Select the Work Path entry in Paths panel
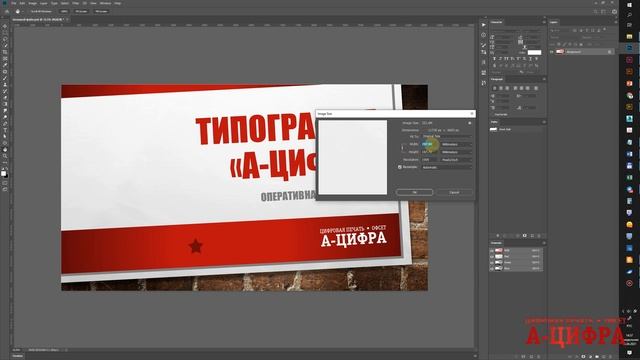This screenshot has width=640, height=360. (x=516, y=129)
